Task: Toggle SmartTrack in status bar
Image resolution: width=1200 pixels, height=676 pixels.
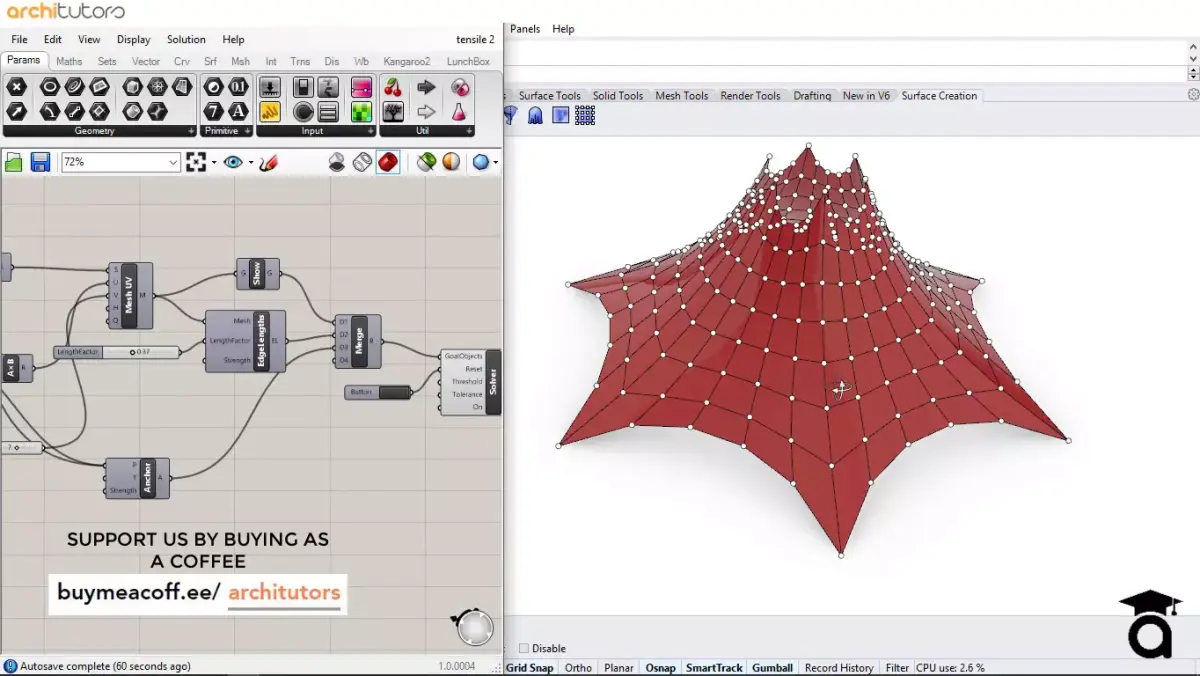Action: 714,668
